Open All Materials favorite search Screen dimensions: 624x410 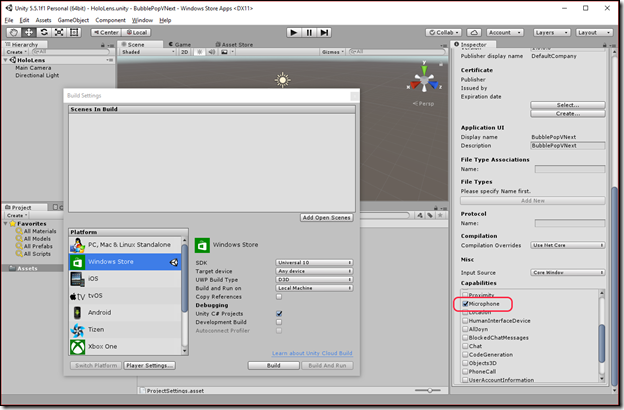40,231
